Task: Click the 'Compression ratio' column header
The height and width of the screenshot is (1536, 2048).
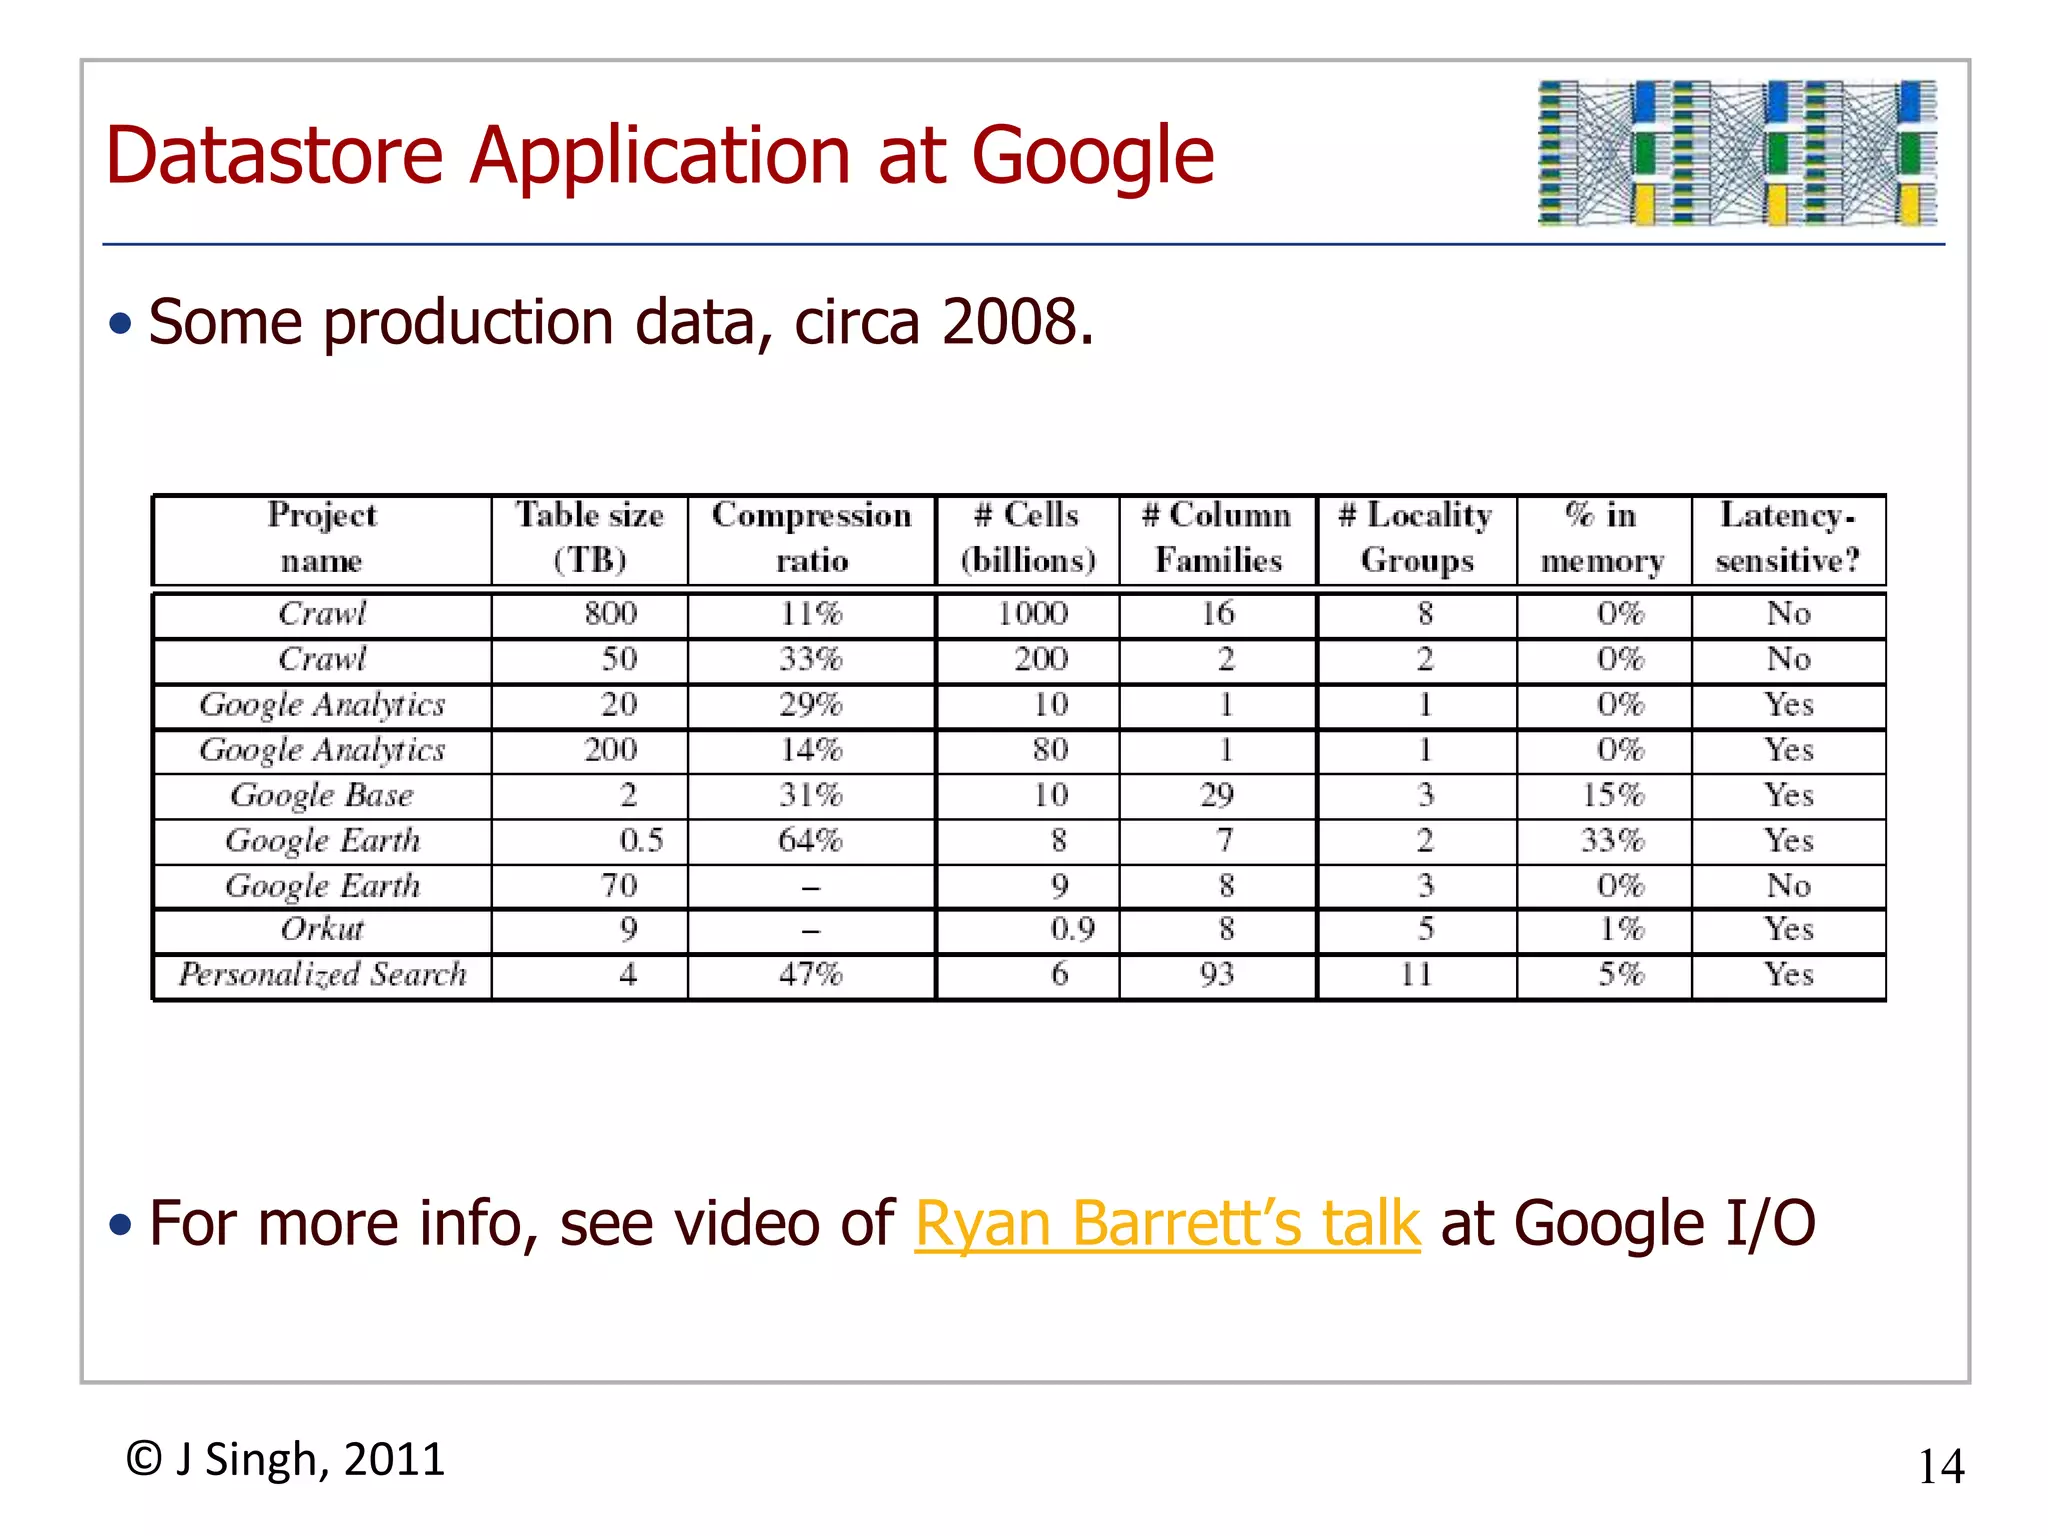Action: tap(811, 538)
